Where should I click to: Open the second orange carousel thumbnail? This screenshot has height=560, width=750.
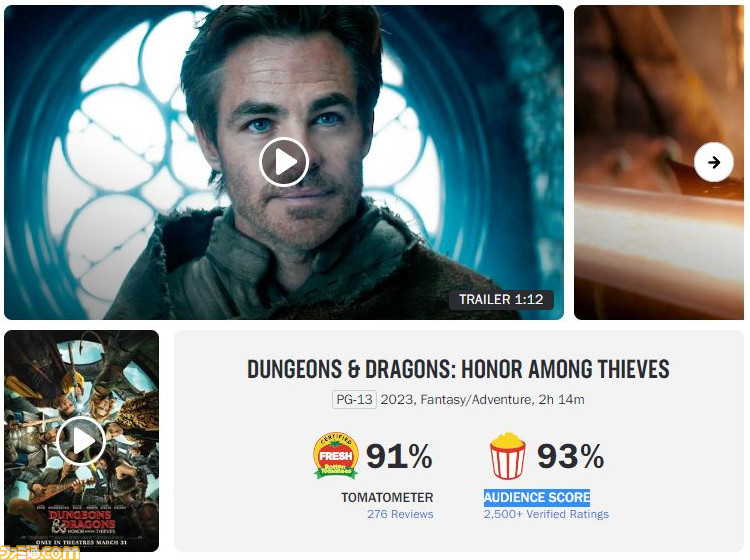point(659,162)
